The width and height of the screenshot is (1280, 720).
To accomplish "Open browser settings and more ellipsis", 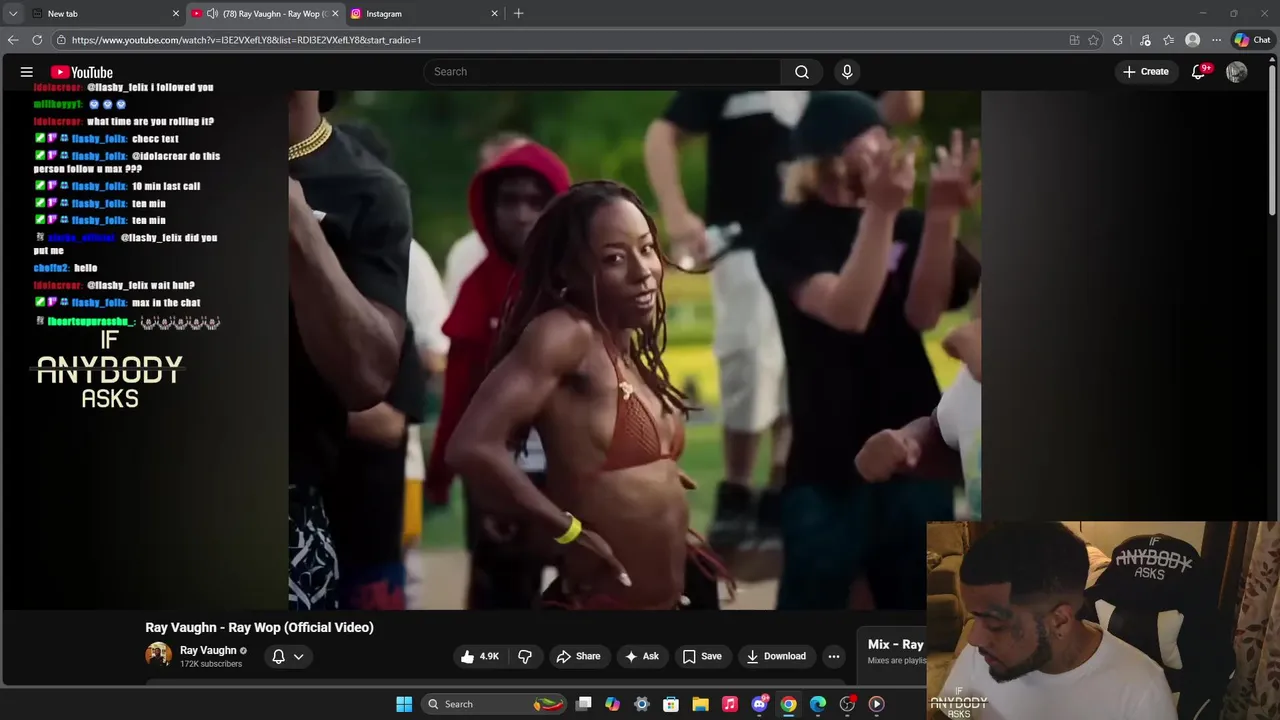I will coord(1216,40).
